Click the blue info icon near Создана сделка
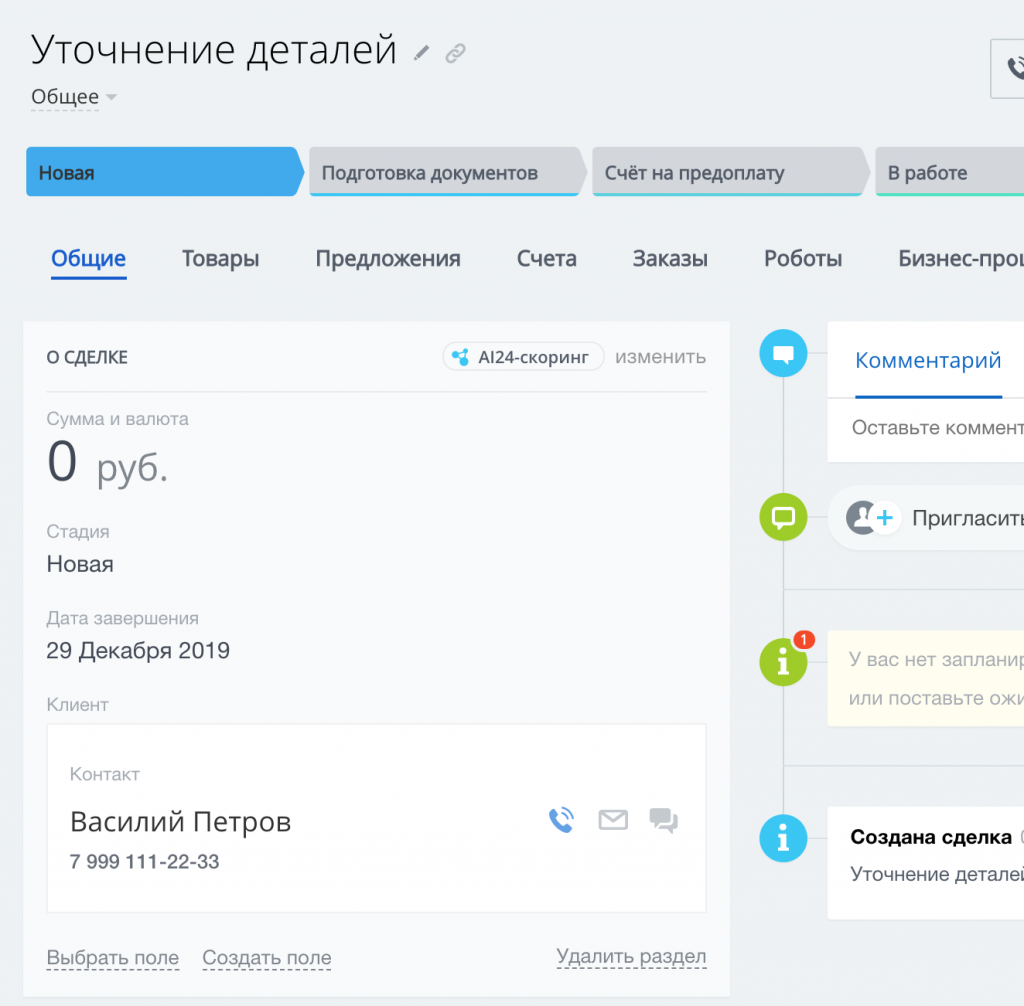The image size is (1024, 1006). click(783, 838)
